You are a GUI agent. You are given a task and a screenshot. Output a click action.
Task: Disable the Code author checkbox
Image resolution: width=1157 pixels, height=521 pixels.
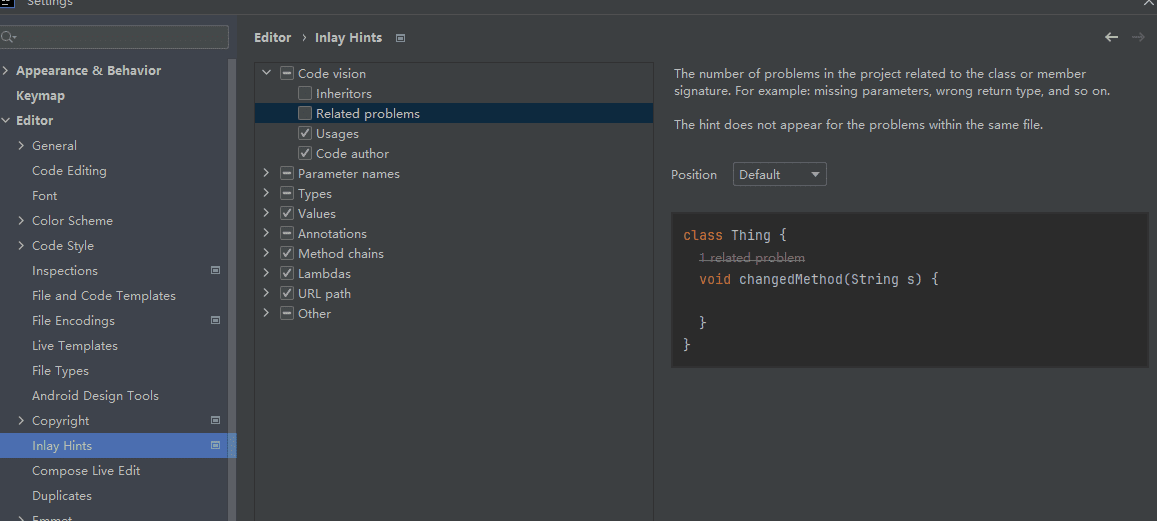click(x=305, y=153)
